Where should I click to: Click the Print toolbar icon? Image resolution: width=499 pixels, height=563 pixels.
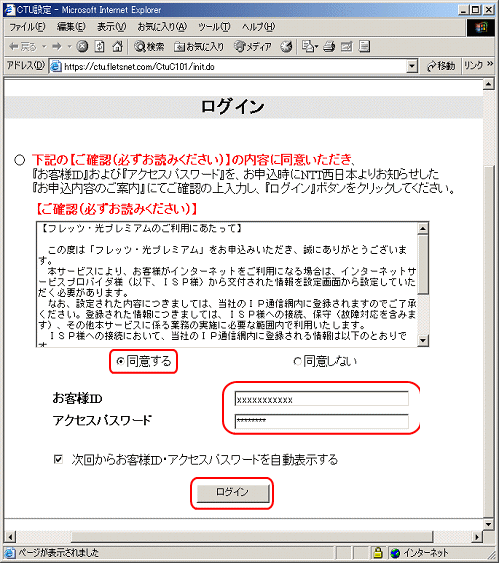pyautogui.click(x=329, y=47)
